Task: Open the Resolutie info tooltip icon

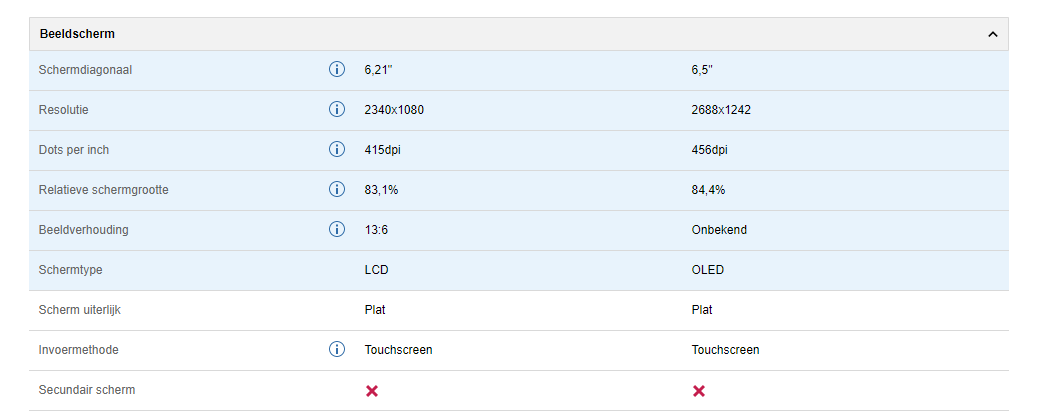Action: (337, 110)
